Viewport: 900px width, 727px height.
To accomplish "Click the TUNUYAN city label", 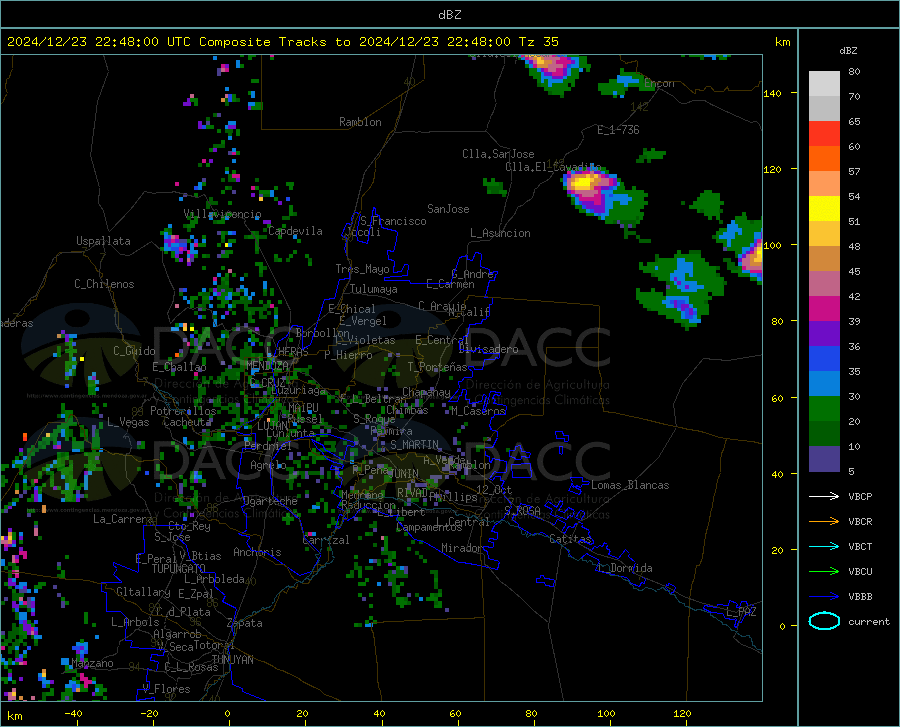I will click(232, 660).
